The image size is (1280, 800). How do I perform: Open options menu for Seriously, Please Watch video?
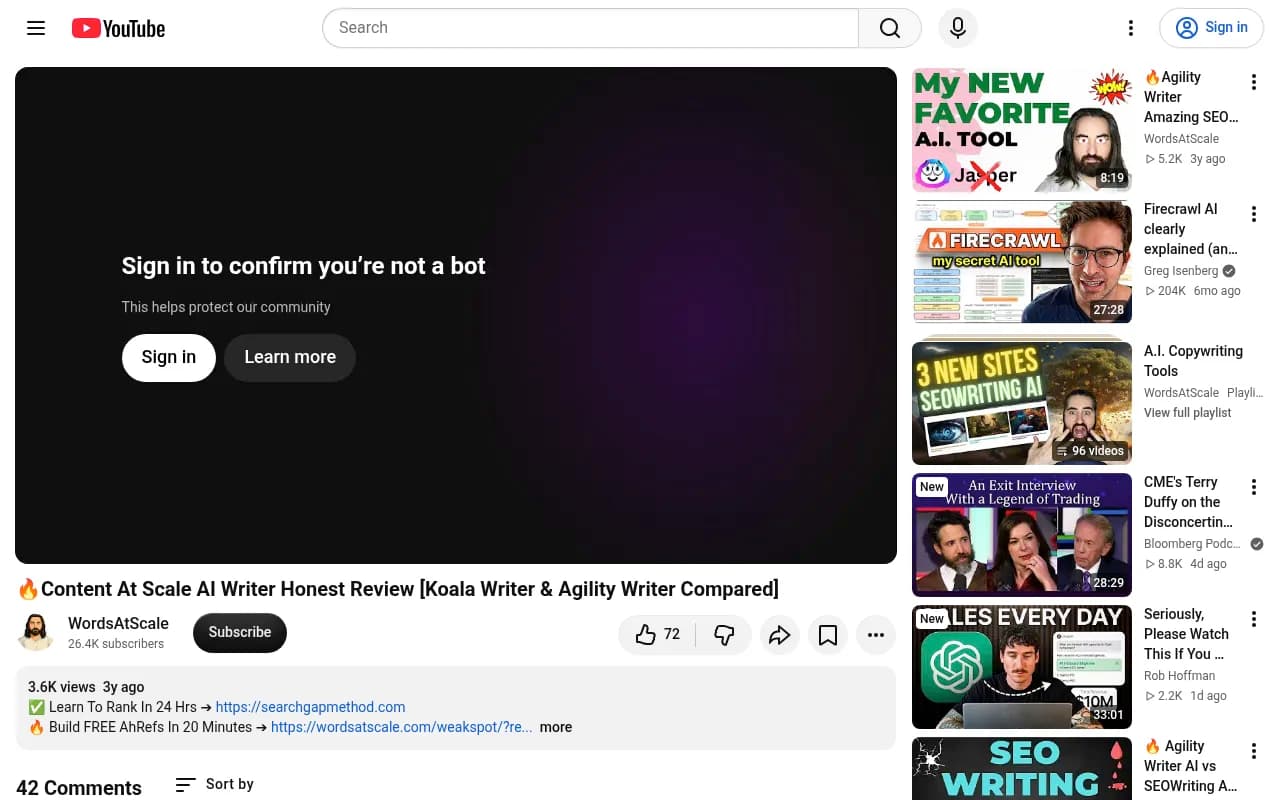pyautogui.click(x=1254, y=619)
